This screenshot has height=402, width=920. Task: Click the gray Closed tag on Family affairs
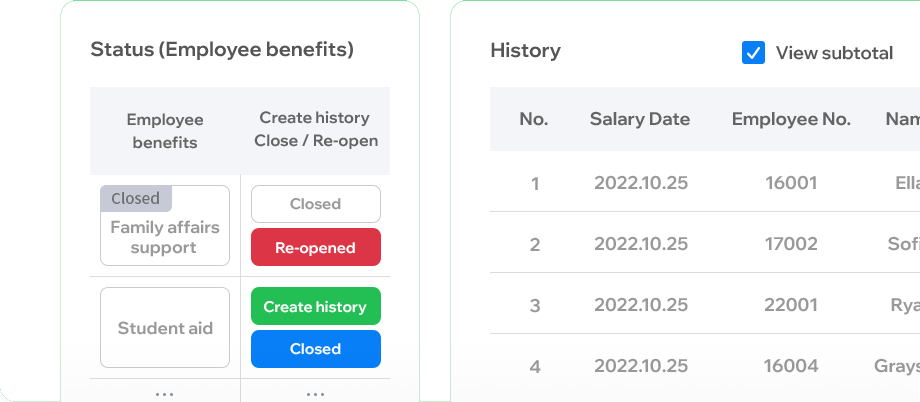pyautogui.click(x=136, y=198)
